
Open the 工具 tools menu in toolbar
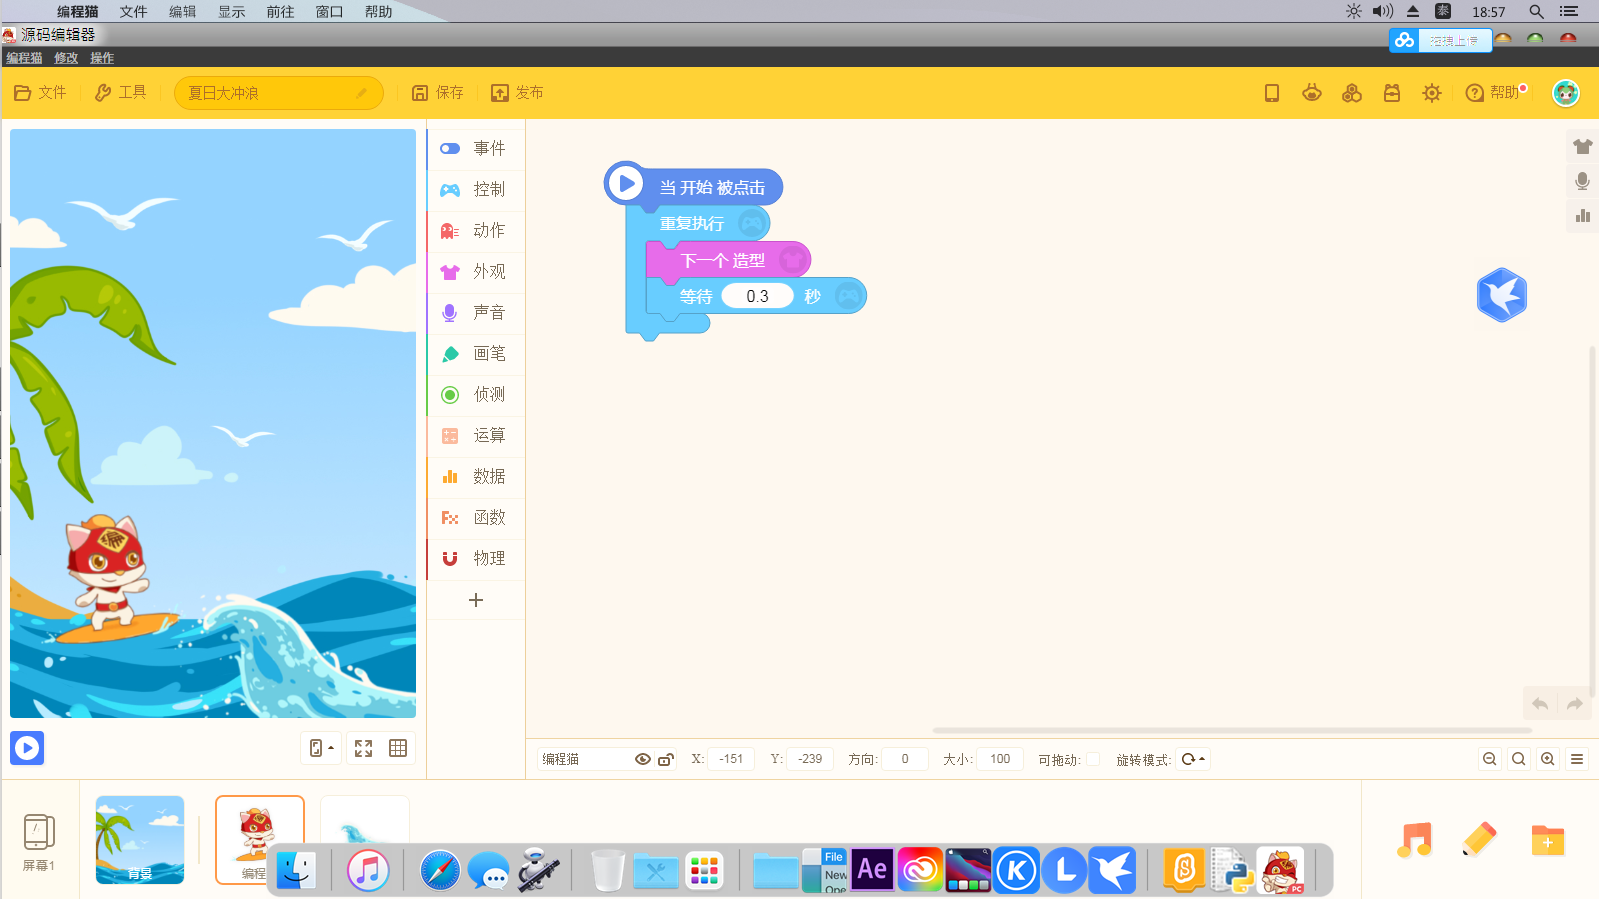tap(120, 93)
